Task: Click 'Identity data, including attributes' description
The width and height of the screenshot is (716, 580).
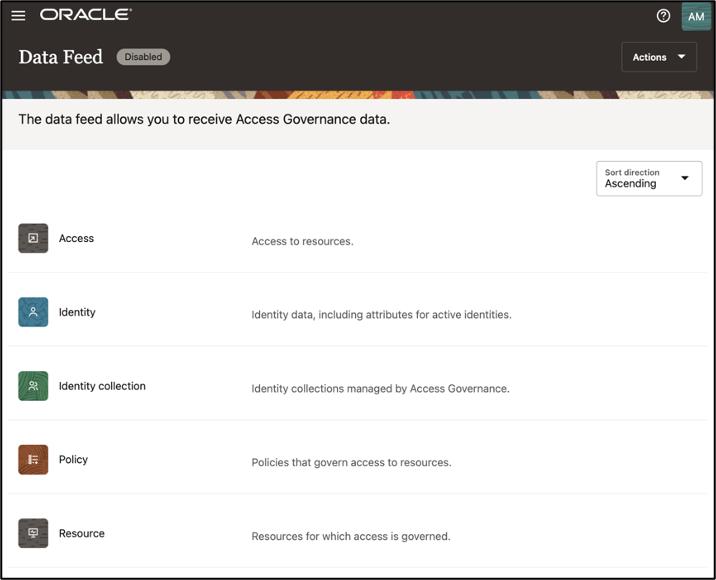Action: click(x=381, y=315)
